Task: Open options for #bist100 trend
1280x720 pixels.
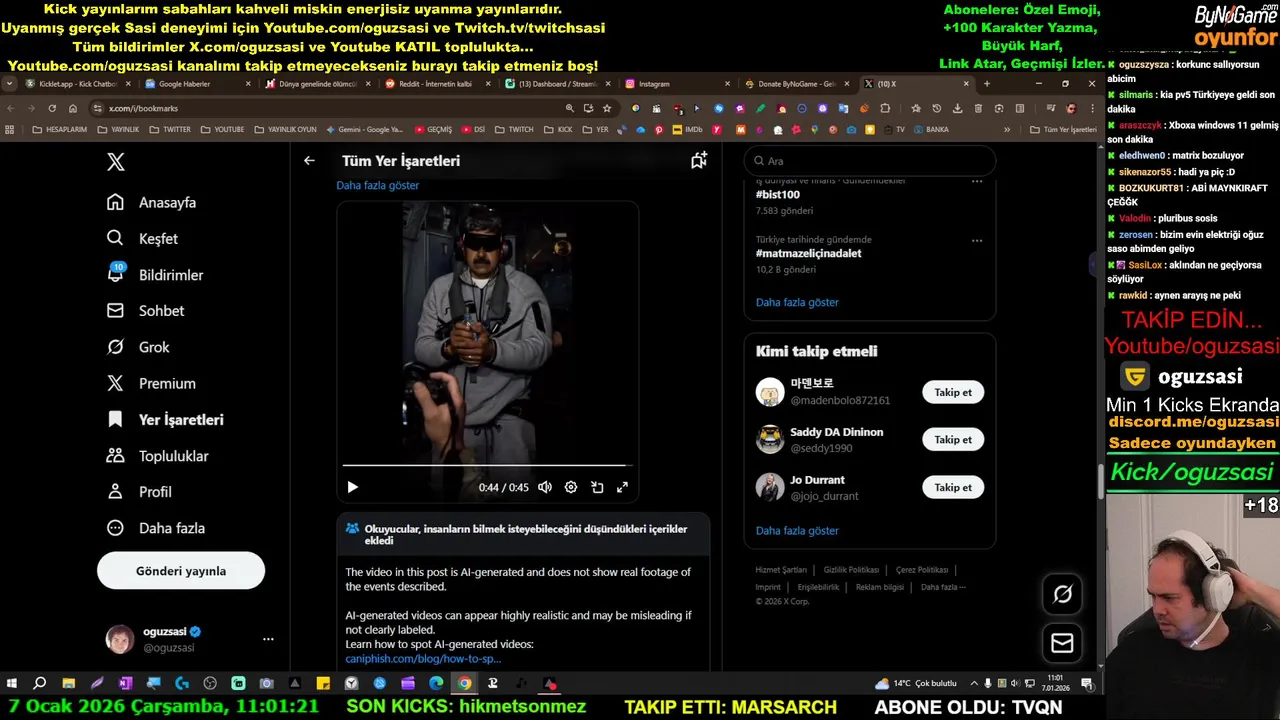Action: click(977, 182)
